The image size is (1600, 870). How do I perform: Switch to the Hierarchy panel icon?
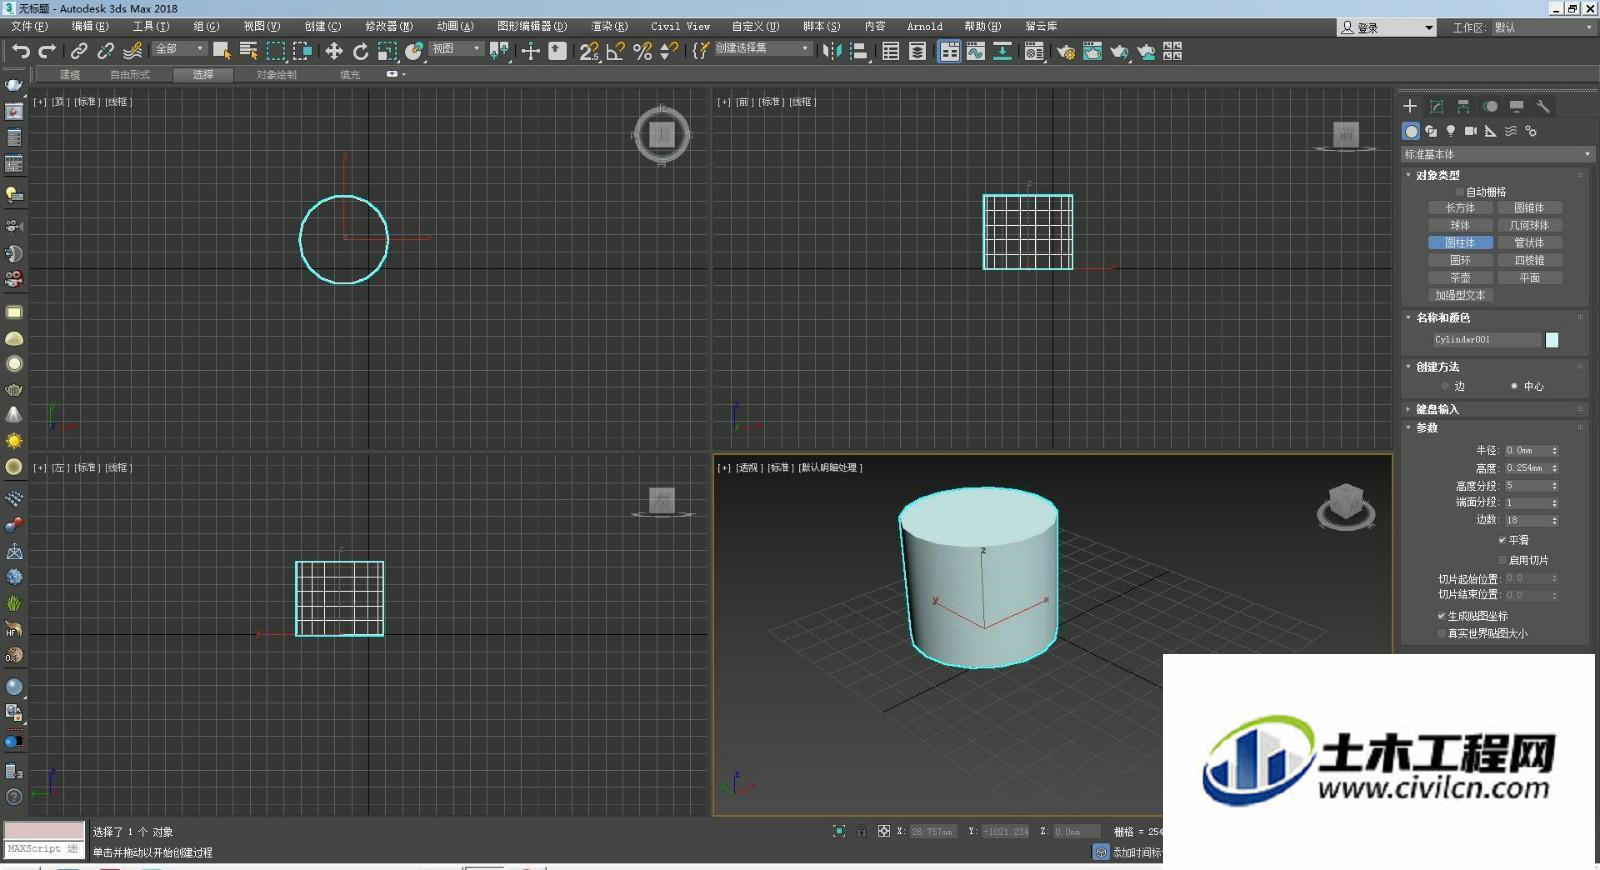(1463, 106)
